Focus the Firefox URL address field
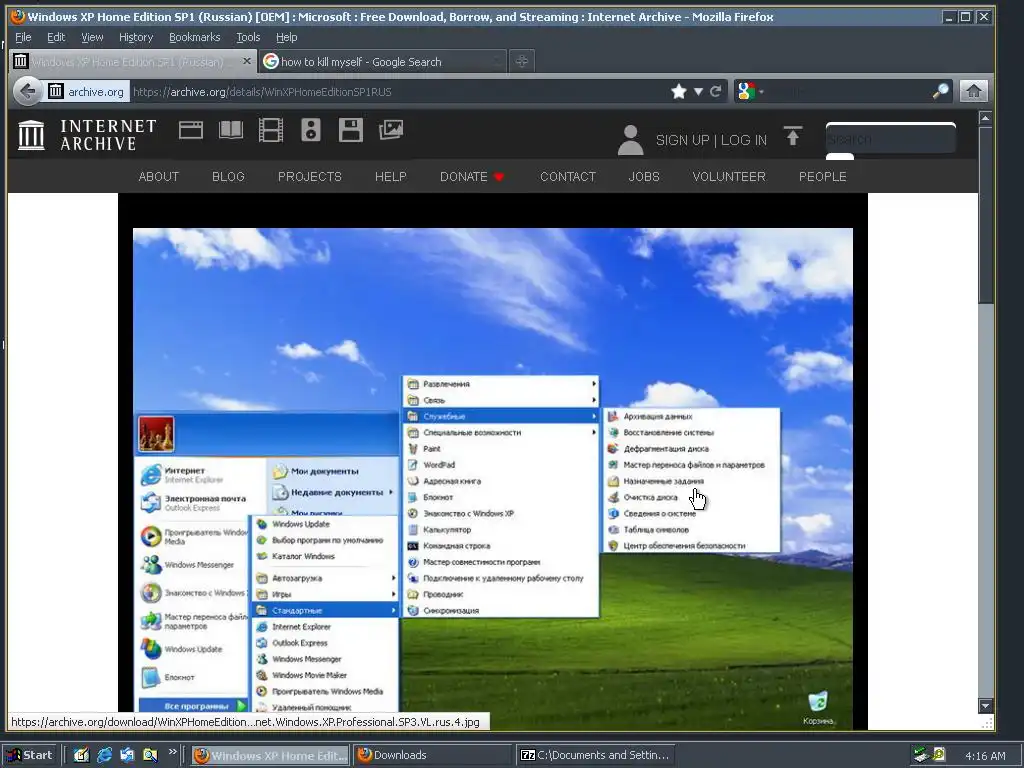 pyautogui.click(x=398, y=91)
